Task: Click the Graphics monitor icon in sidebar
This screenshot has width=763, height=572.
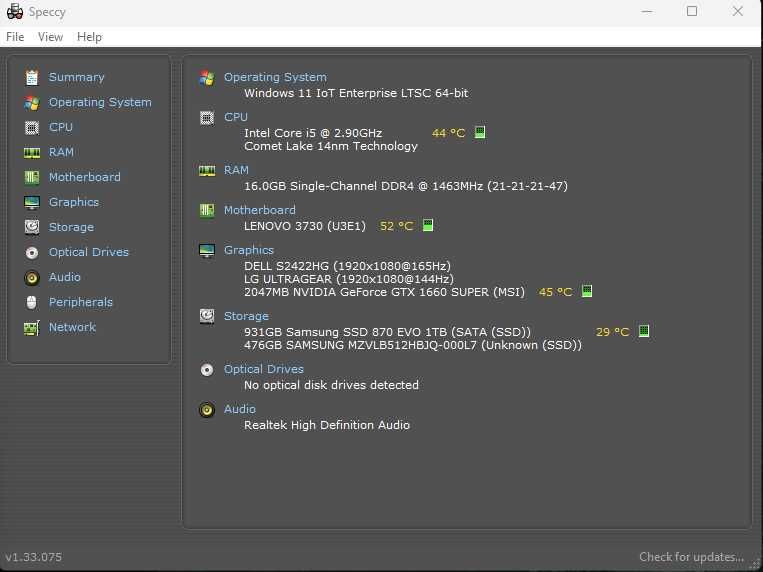Action: pos(32,202)
